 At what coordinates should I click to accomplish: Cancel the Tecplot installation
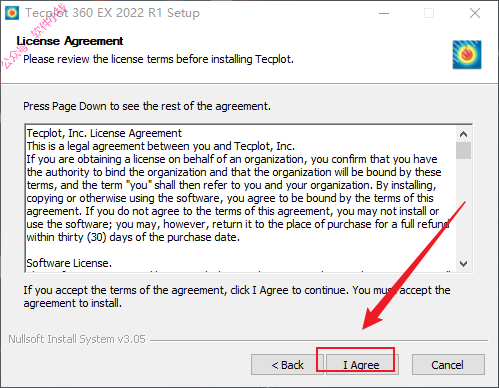tap(448, 365)
